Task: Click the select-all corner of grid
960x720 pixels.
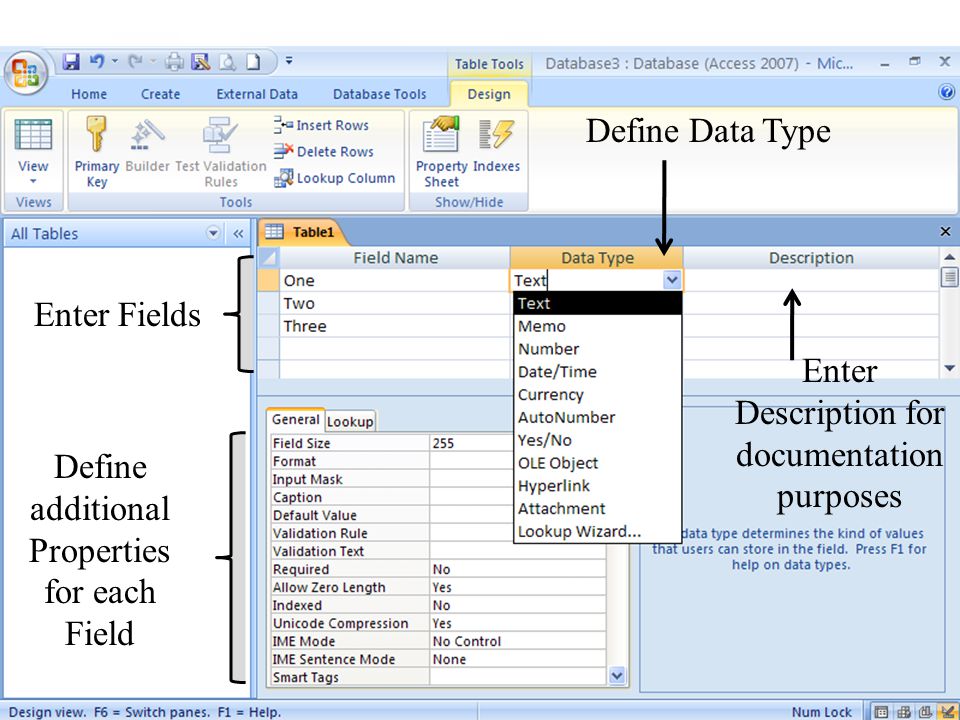Action: (268, 258)
